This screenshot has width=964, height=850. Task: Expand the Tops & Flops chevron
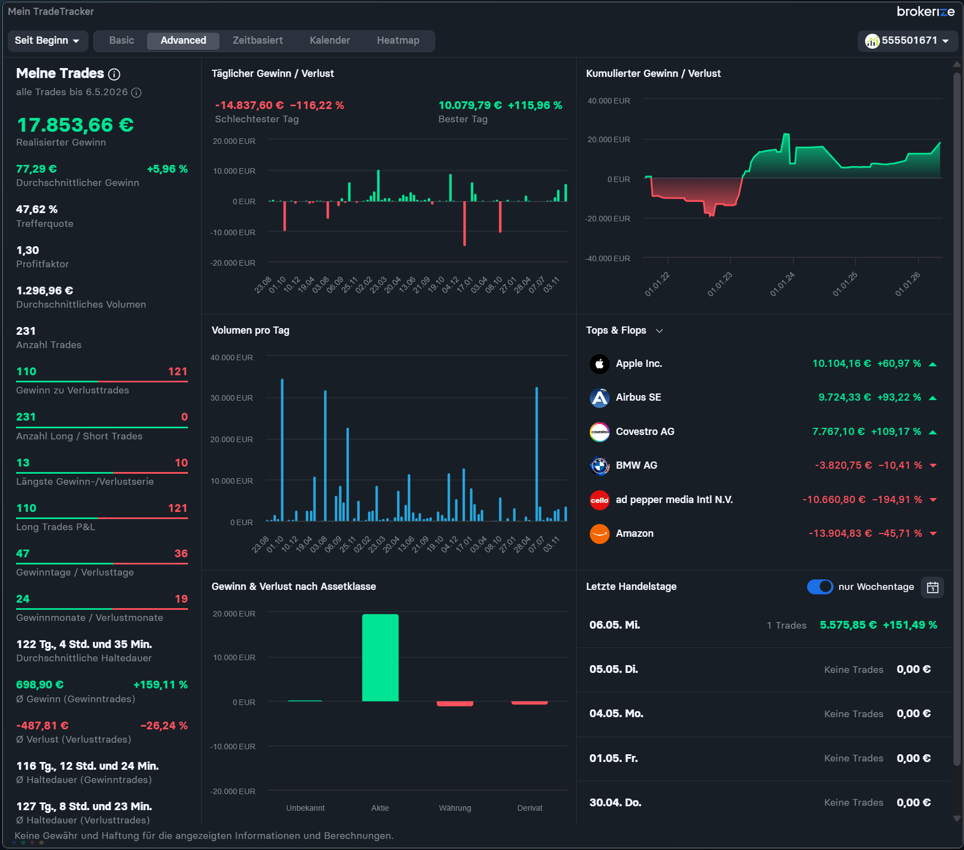pos(659,331)
